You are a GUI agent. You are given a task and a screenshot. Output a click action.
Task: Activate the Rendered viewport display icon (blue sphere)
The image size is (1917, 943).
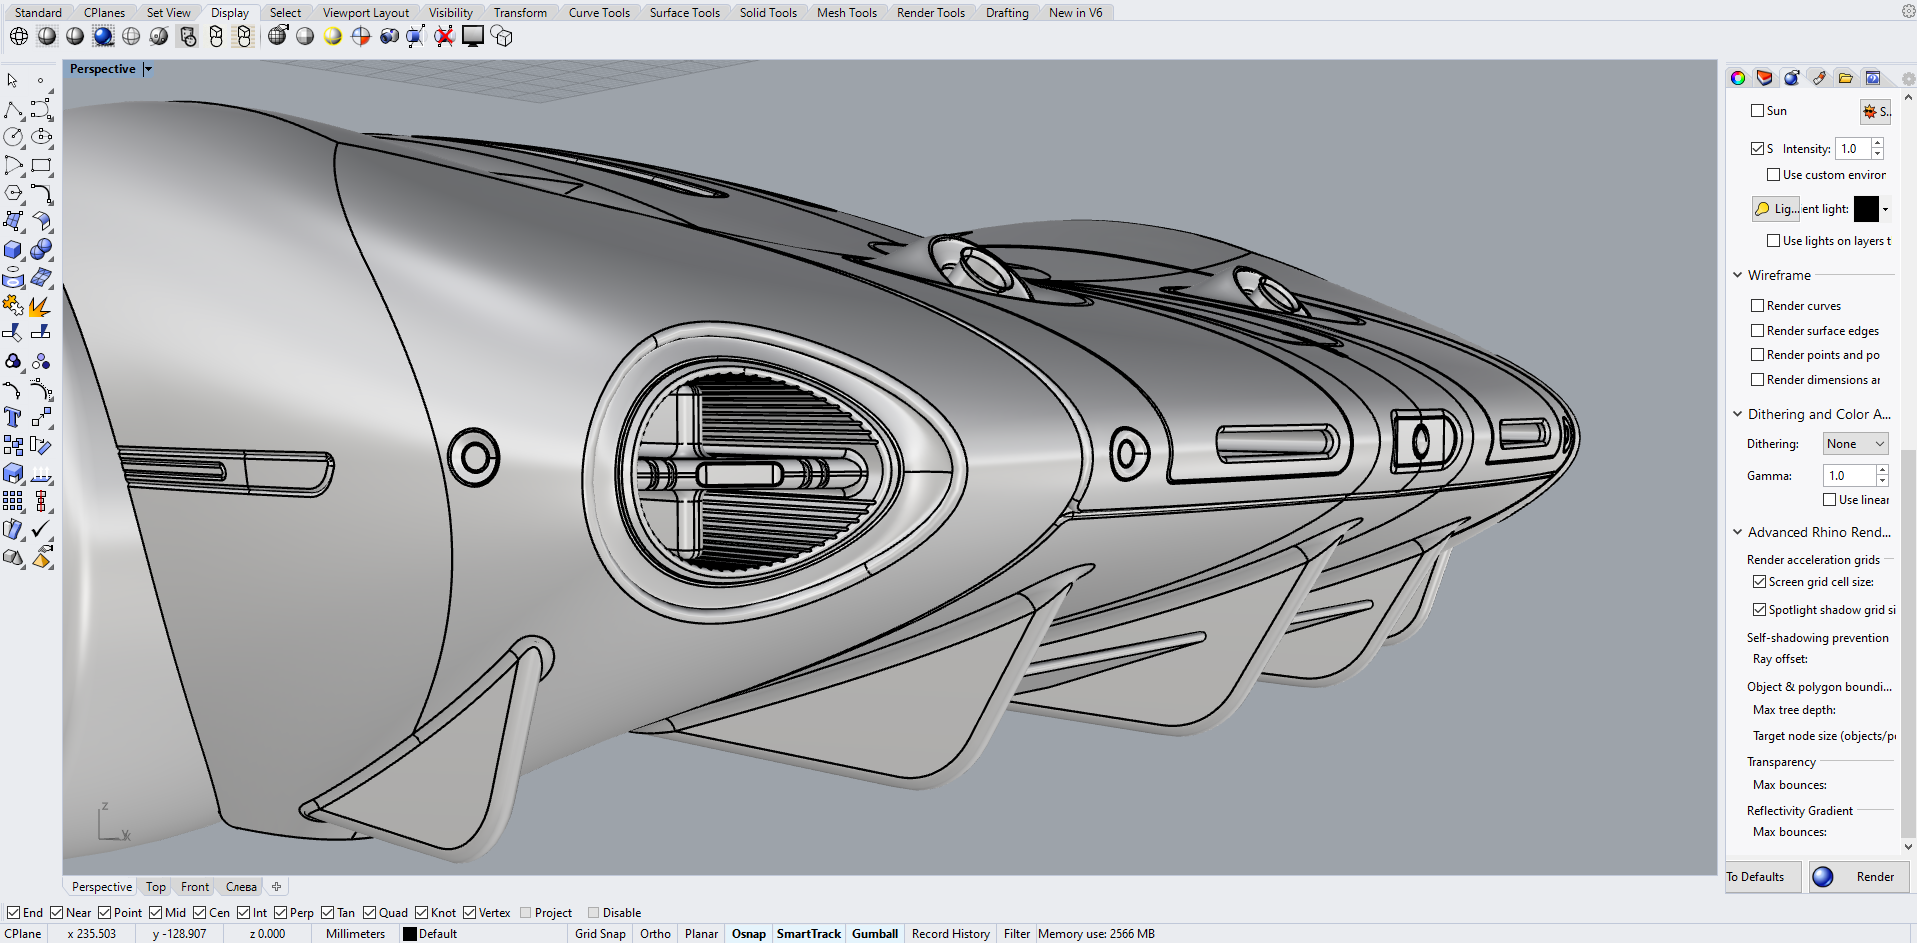[103, 35]
